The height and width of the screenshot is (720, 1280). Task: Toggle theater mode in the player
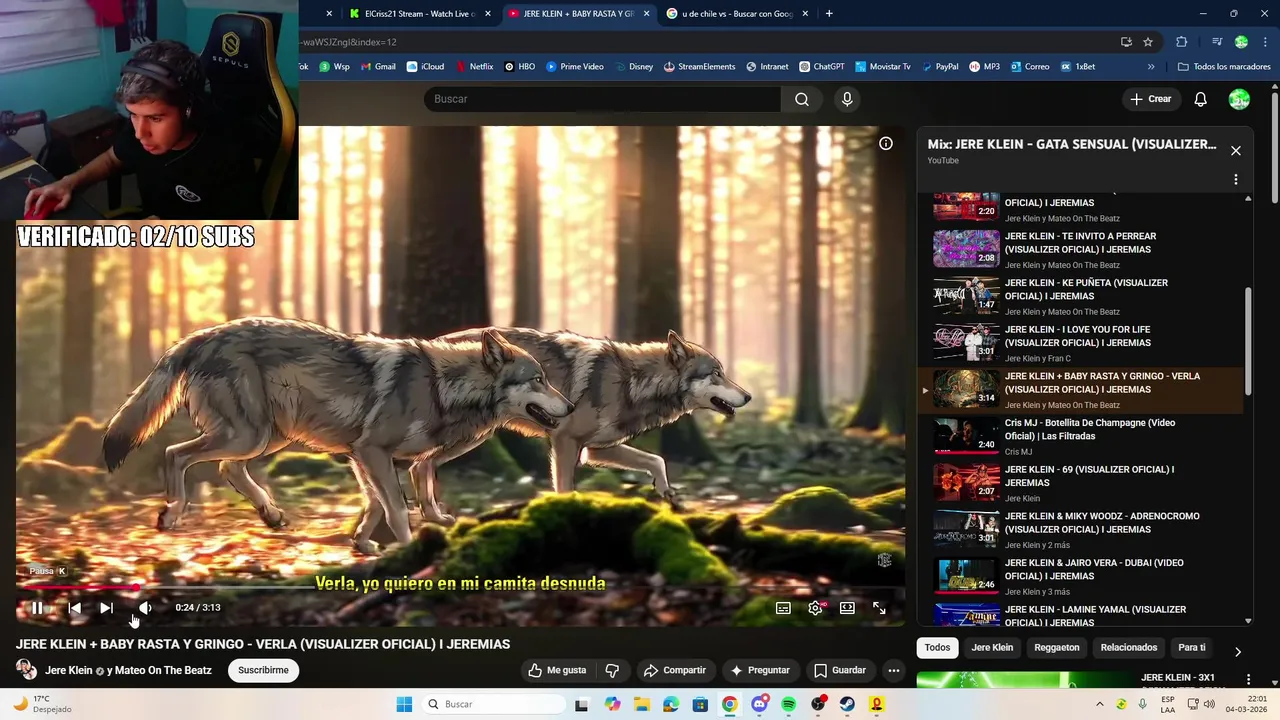click(x=847, y=608)
